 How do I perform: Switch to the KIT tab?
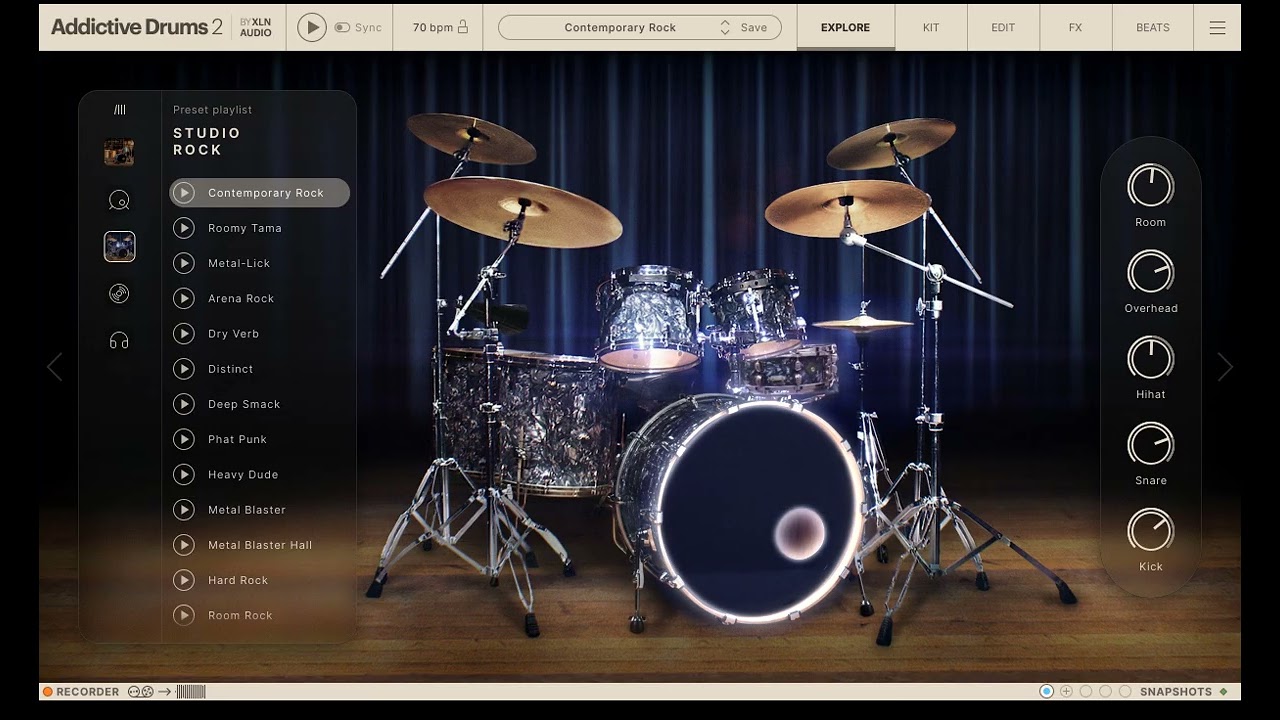pyautogui.click(x=931, y=28)
